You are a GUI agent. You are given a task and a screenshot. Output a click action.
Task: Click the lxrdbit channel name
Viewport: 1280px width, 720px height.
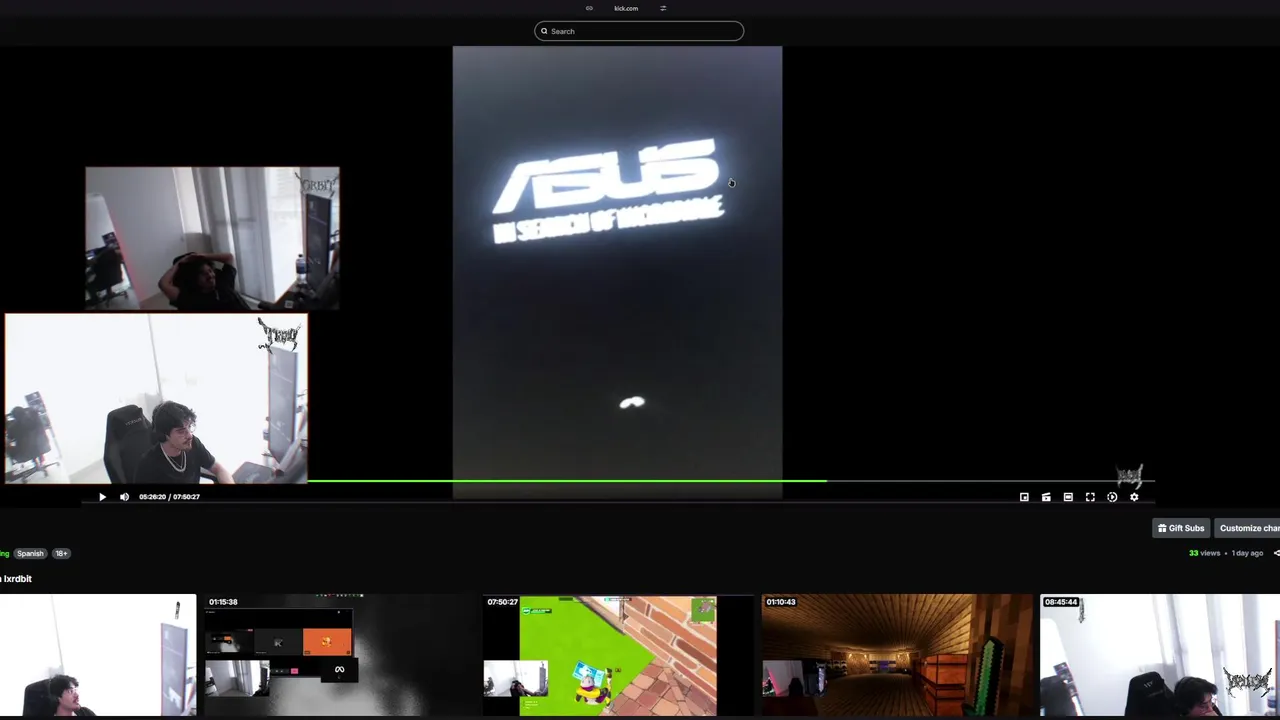[18, 579]
